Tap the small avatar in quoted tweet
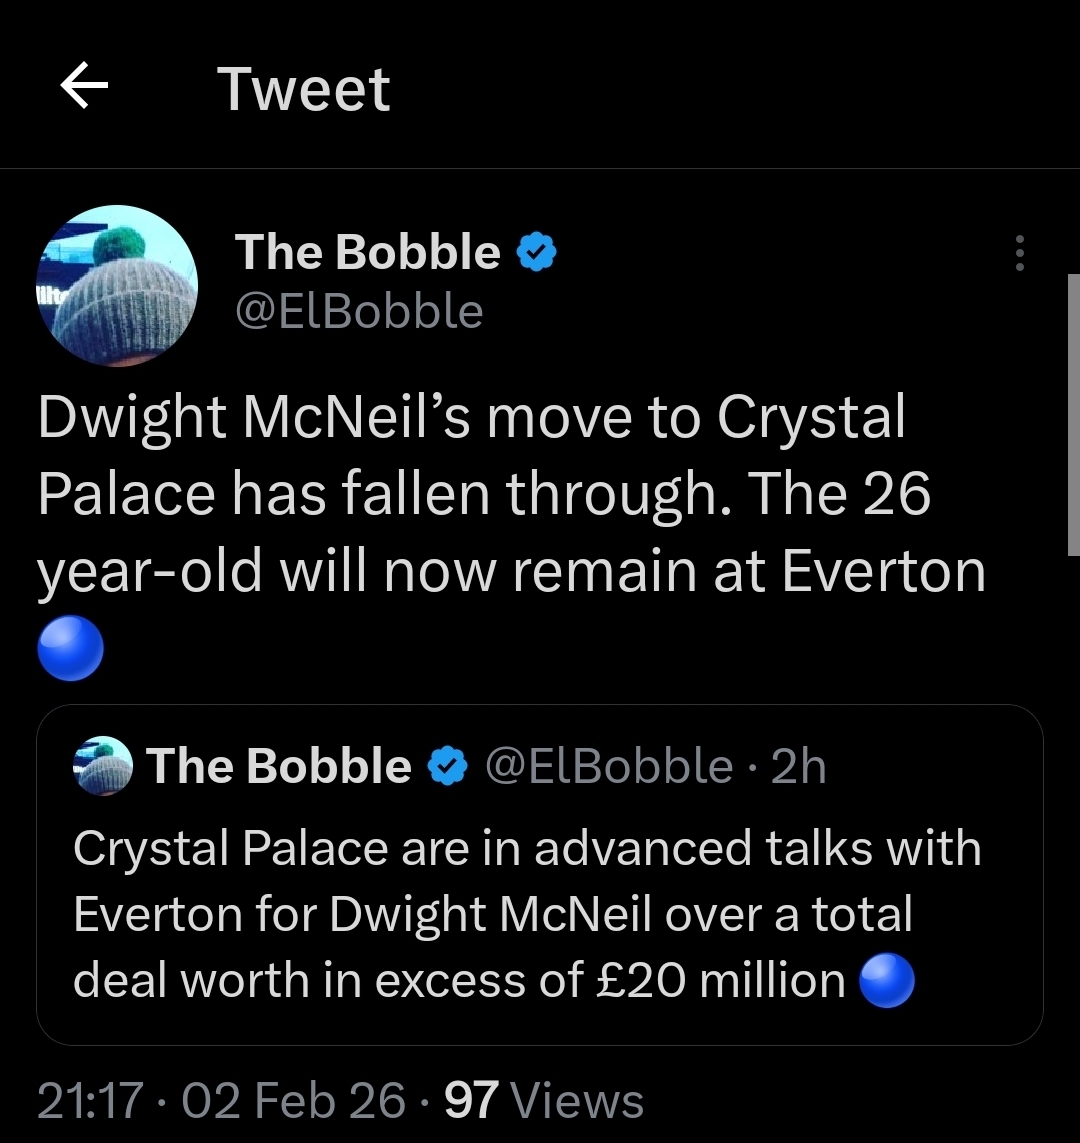 point(103,767)
